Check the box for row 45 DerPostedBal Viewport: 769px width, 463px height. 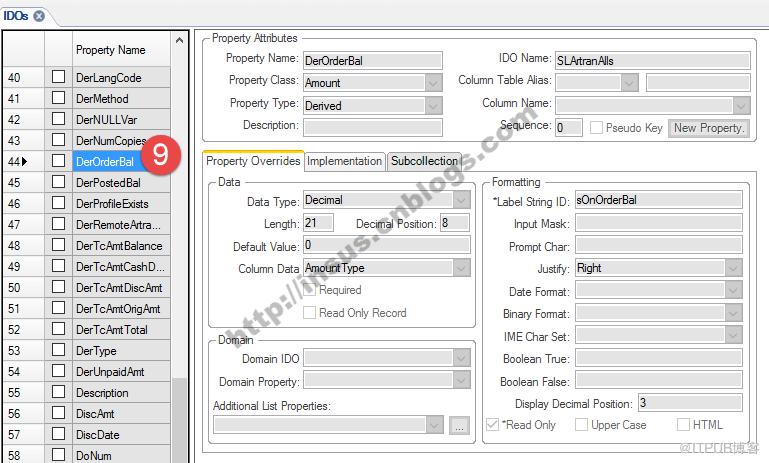[x=58, y=182]
